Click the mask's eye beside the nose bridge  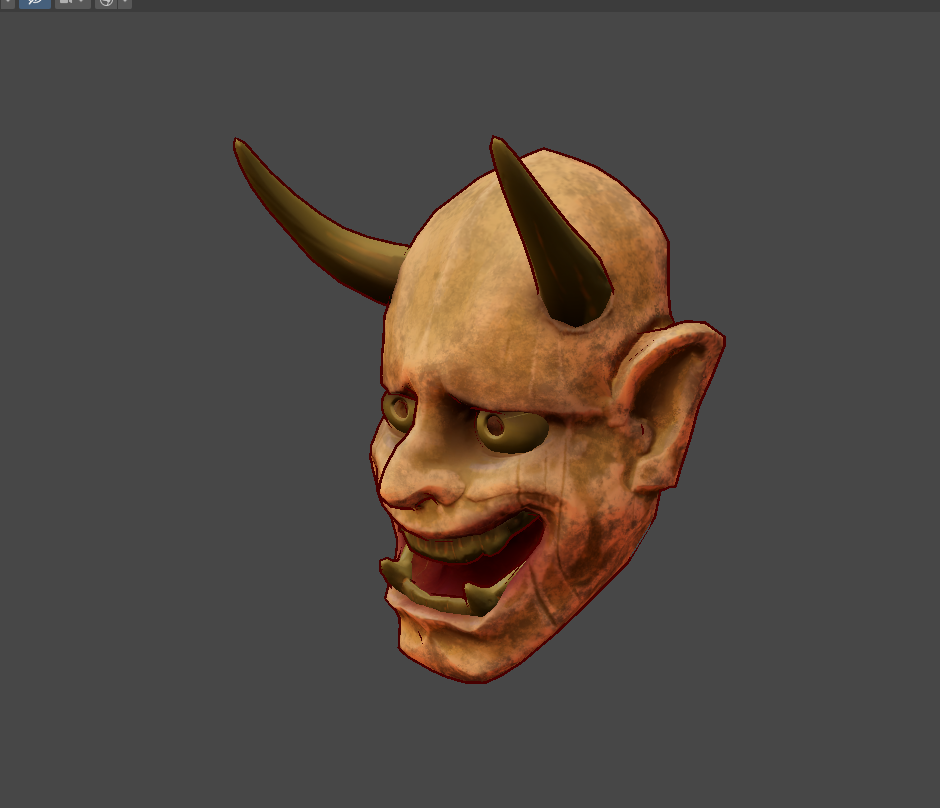point(399,410)
